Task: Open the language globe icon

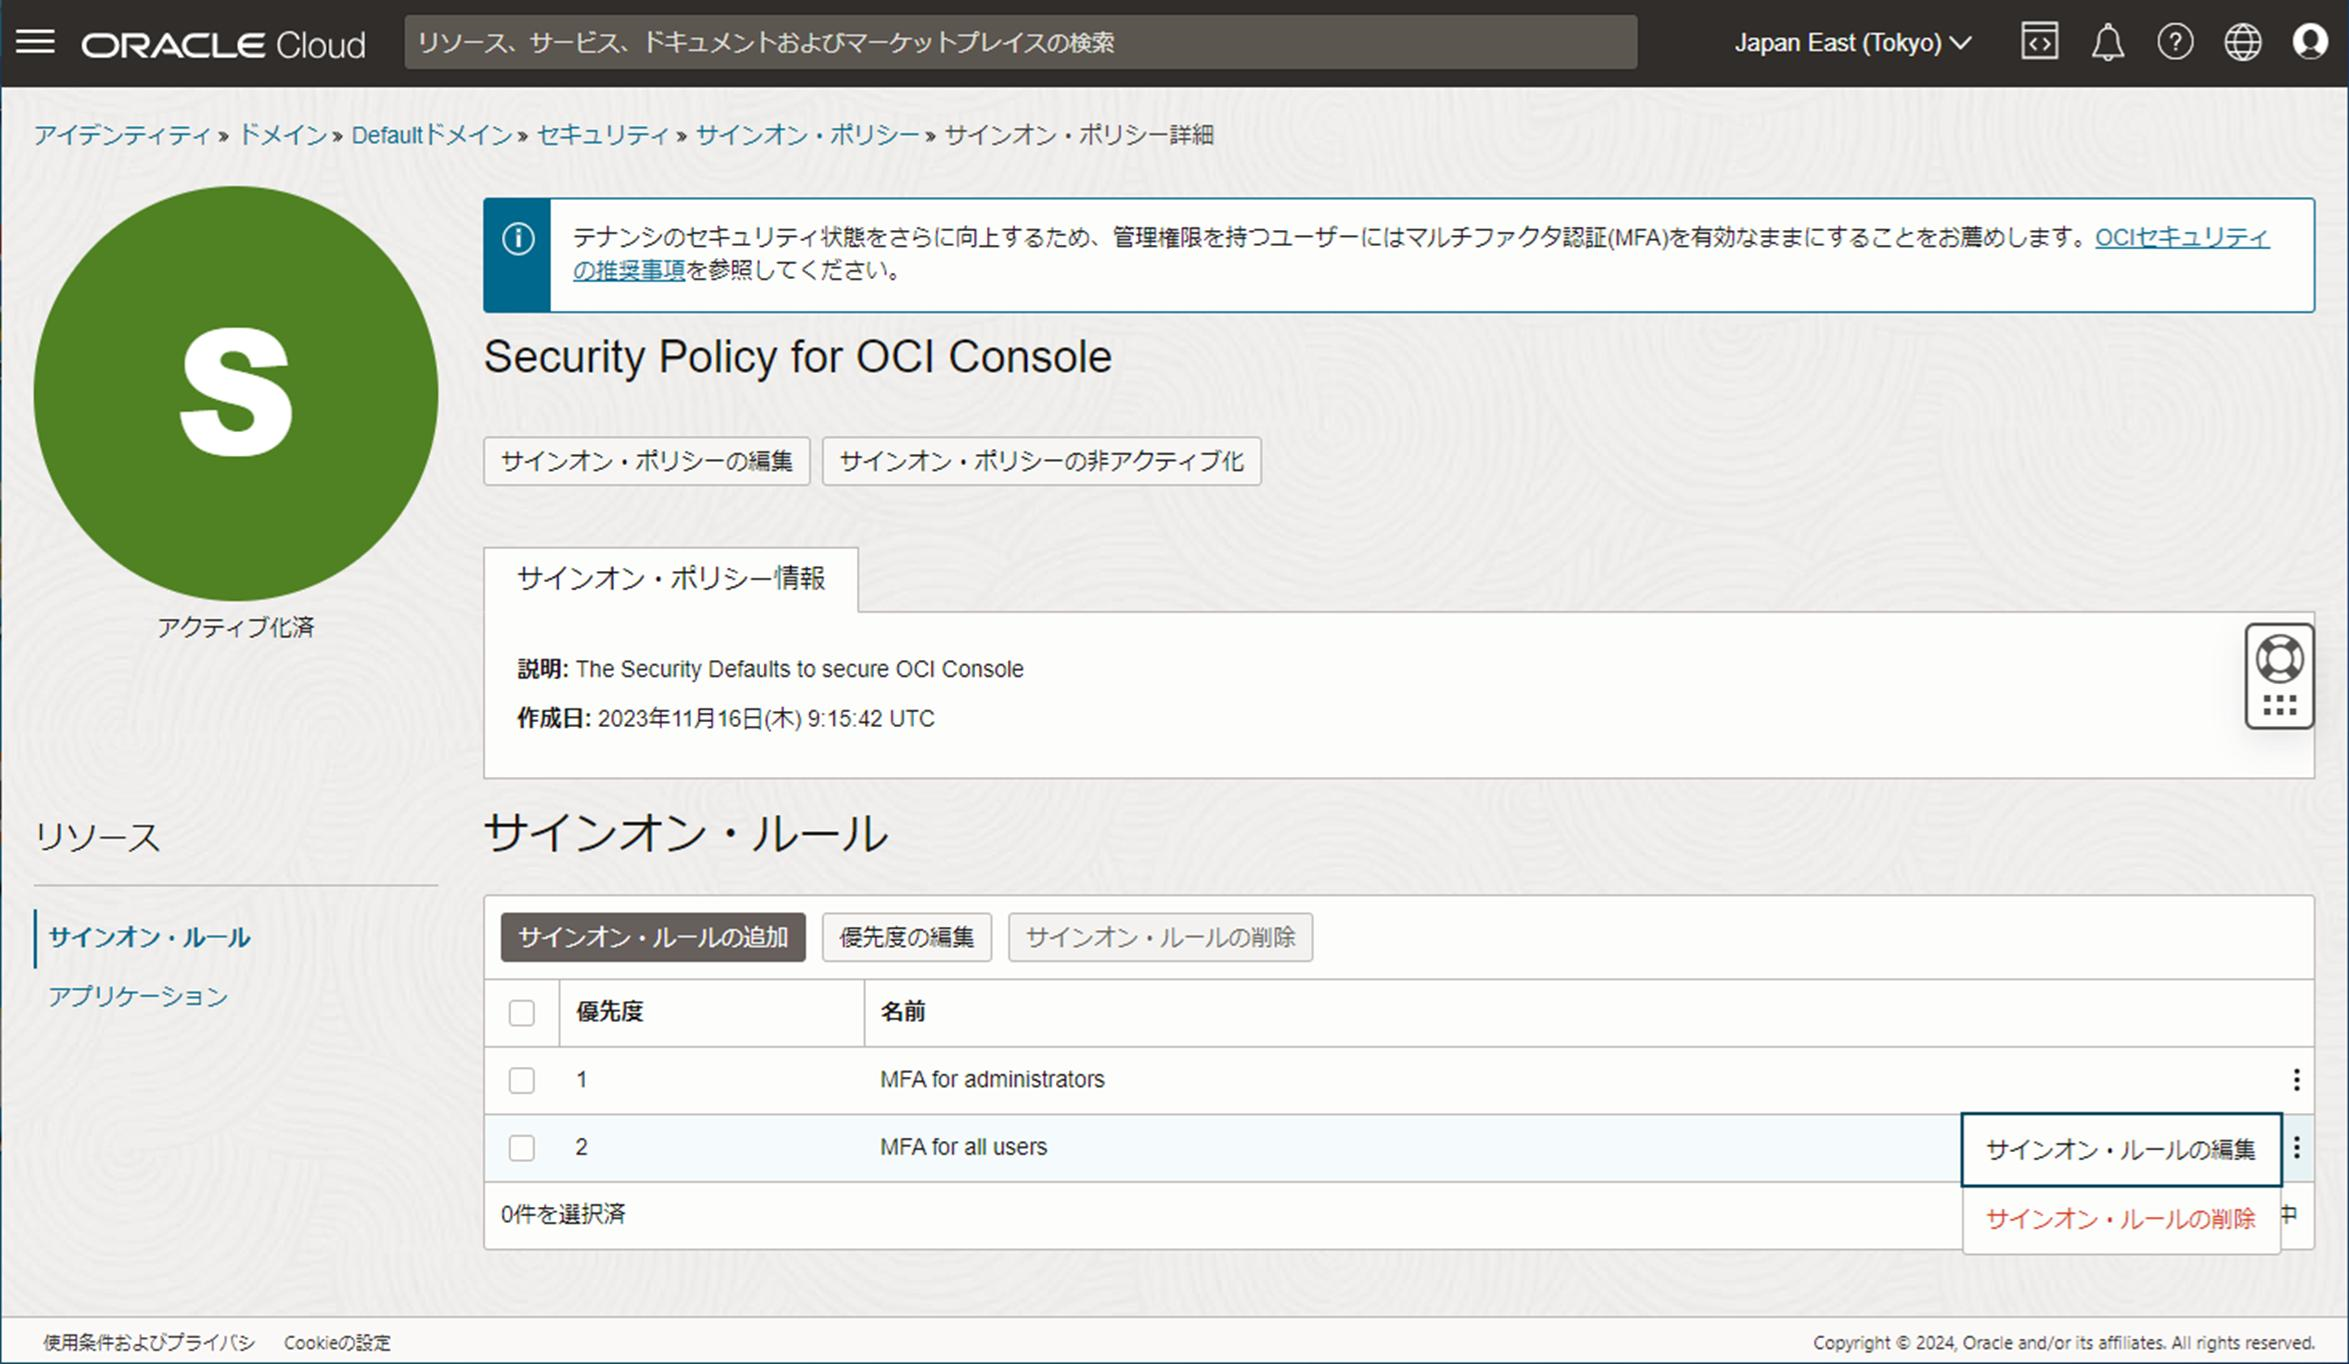Action: [x=2242, y=42]
